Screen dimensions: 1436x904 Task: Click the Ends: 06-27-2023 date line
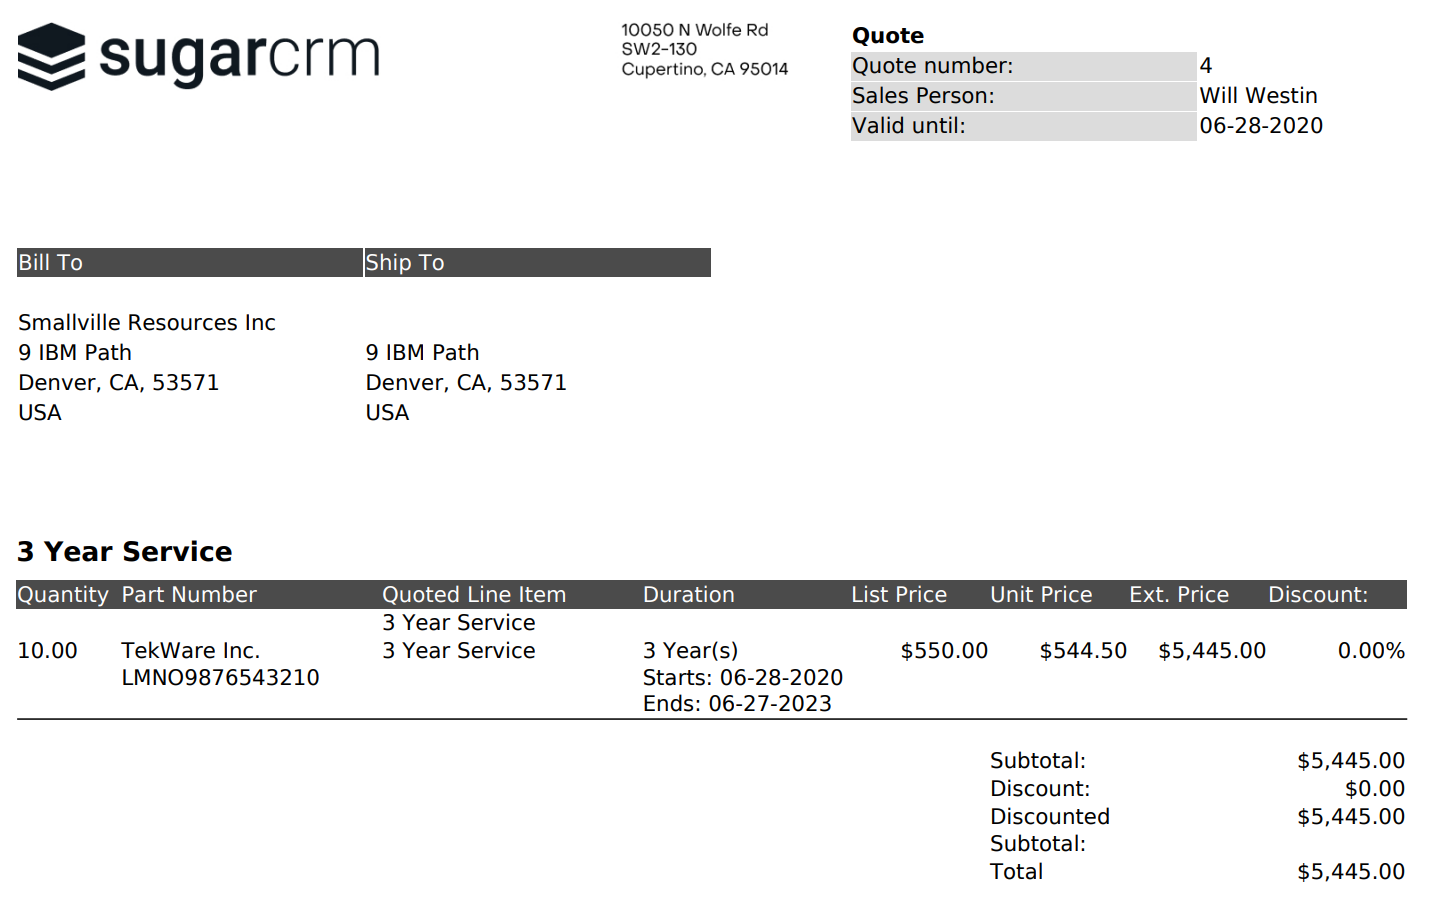pos(737,704)
